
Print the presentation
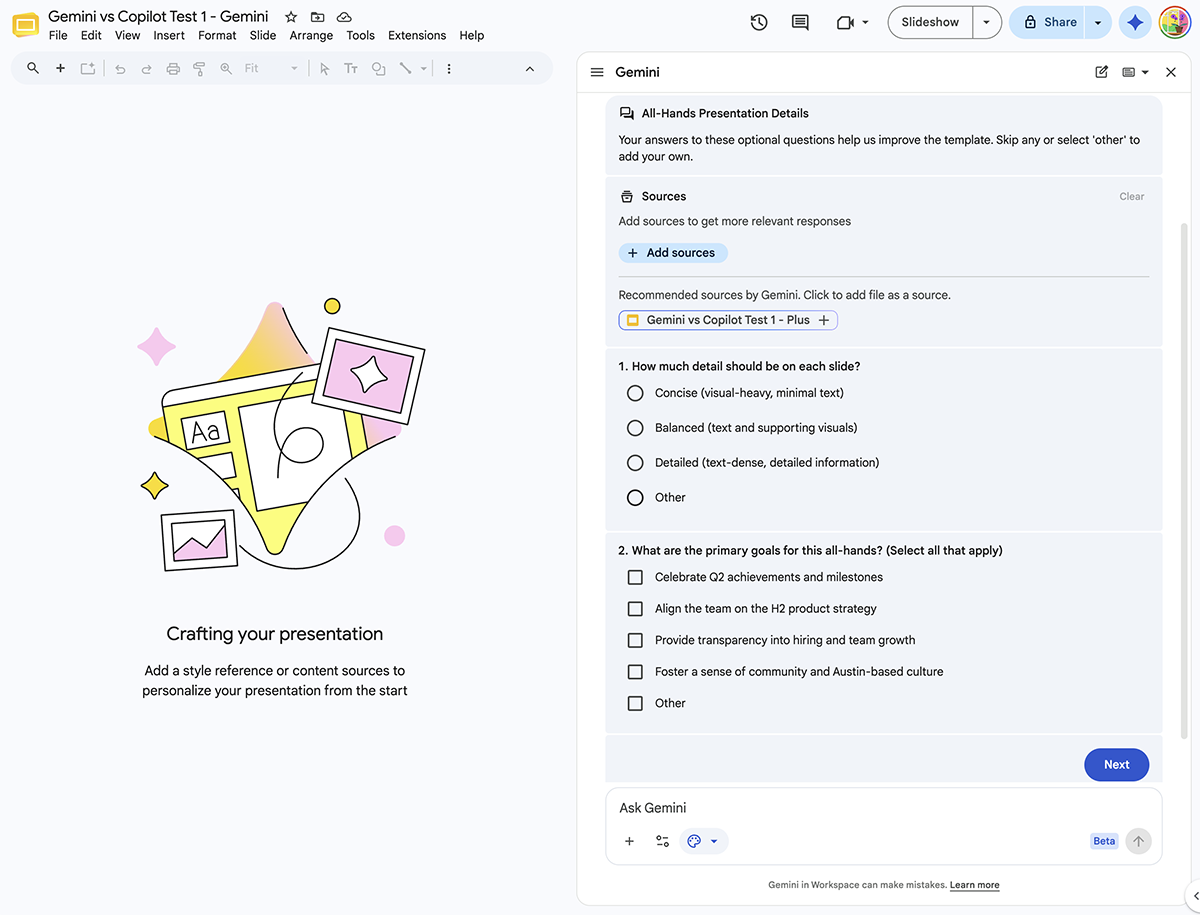pos(173,69)
